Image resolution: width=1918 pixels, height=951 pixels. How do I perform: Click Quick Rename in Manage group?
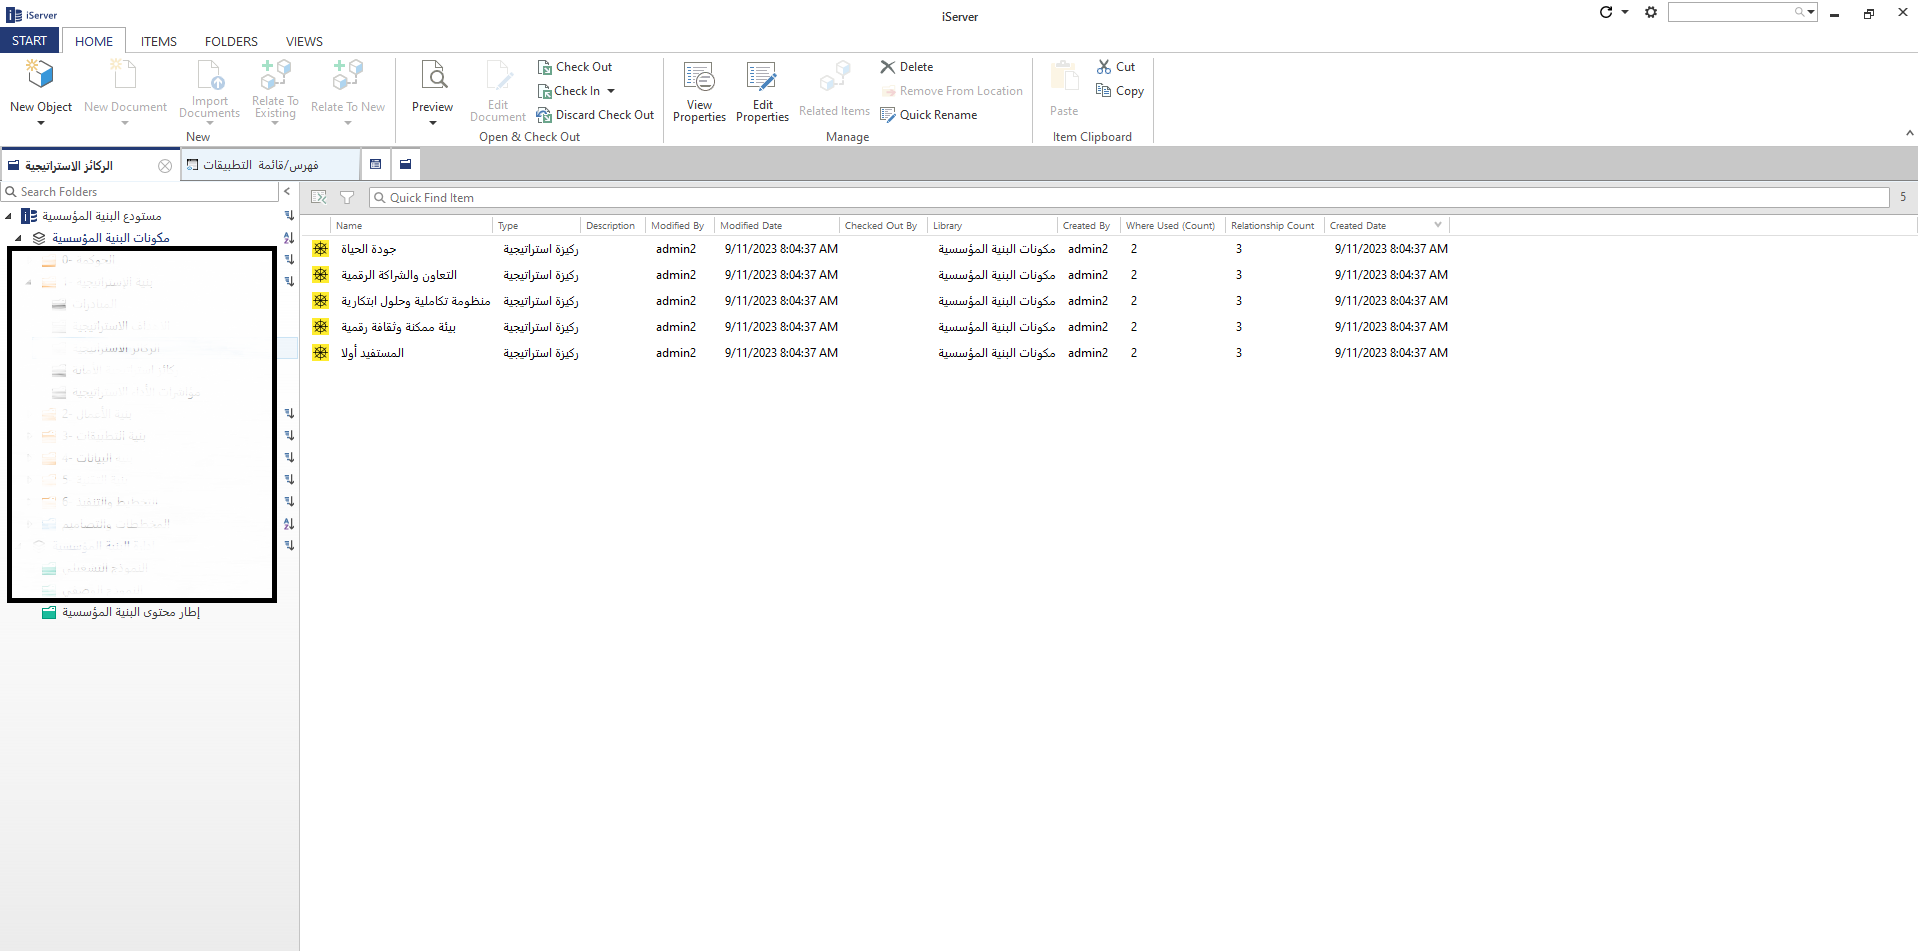(928, 115)
